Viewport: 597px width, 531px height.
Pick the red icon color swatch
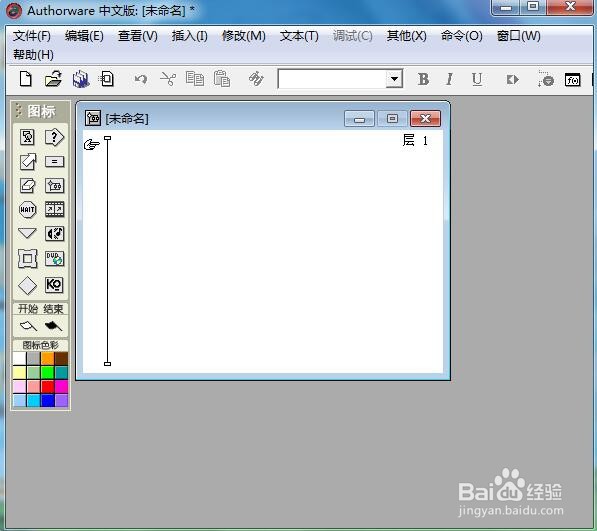48,386
